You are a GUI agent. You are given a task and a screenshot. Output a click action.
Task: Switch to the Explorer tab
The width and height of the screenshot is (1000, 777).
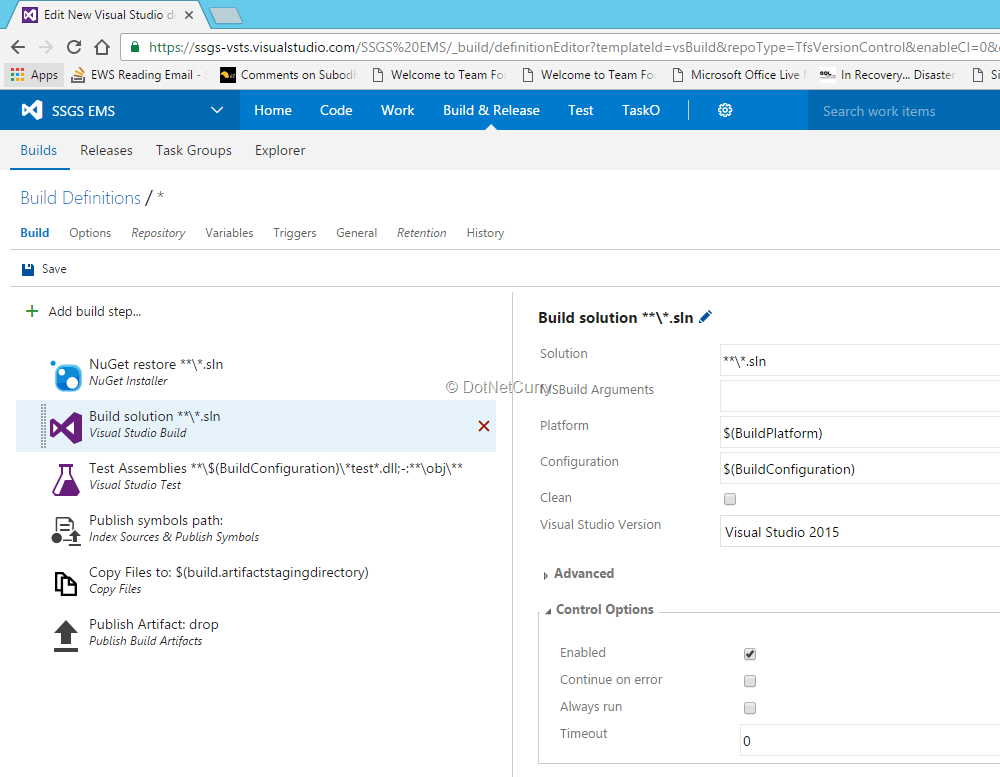280,151
